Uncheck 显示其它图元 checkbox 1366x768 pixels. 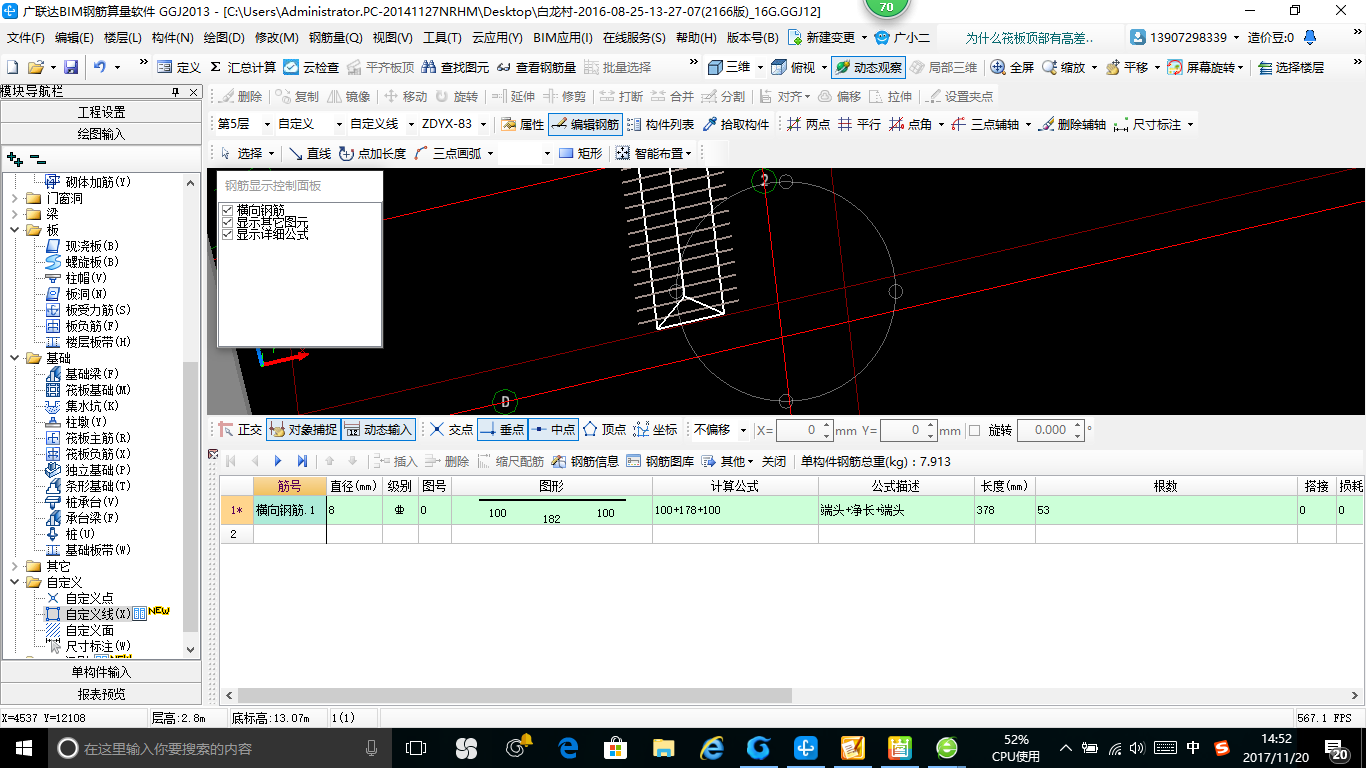227,223
